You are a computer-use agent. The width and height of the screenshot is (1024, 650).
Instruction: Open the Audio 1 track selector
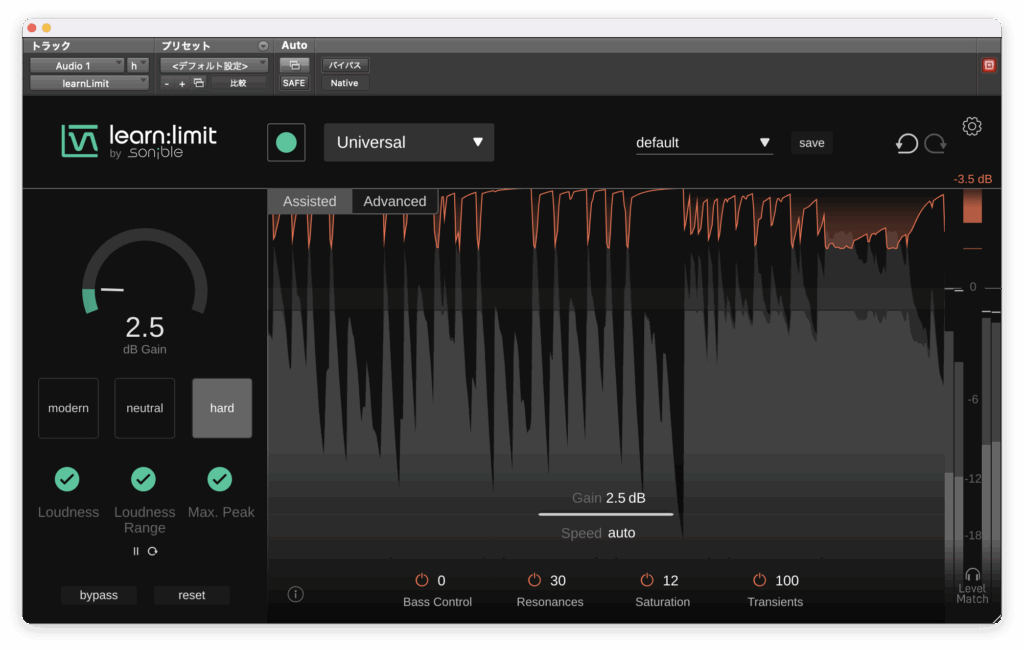[77, 65]
